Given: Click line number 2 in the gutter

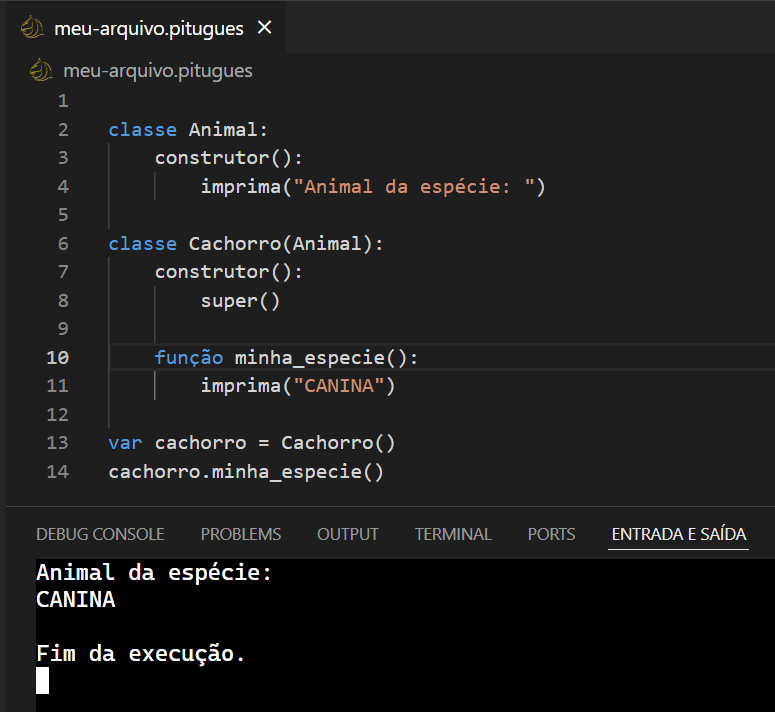Looking at the screenshot, I should tap(63, 130).
